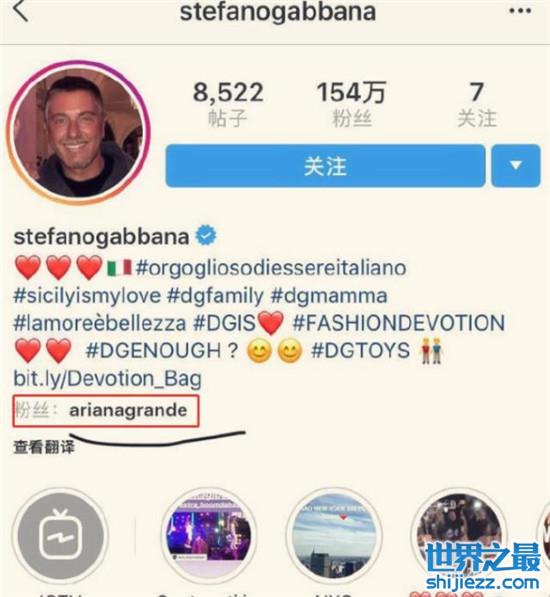Tap the #DGTOYS hashtag
This screenshot has height=597, width=550.
click(361, 350)
